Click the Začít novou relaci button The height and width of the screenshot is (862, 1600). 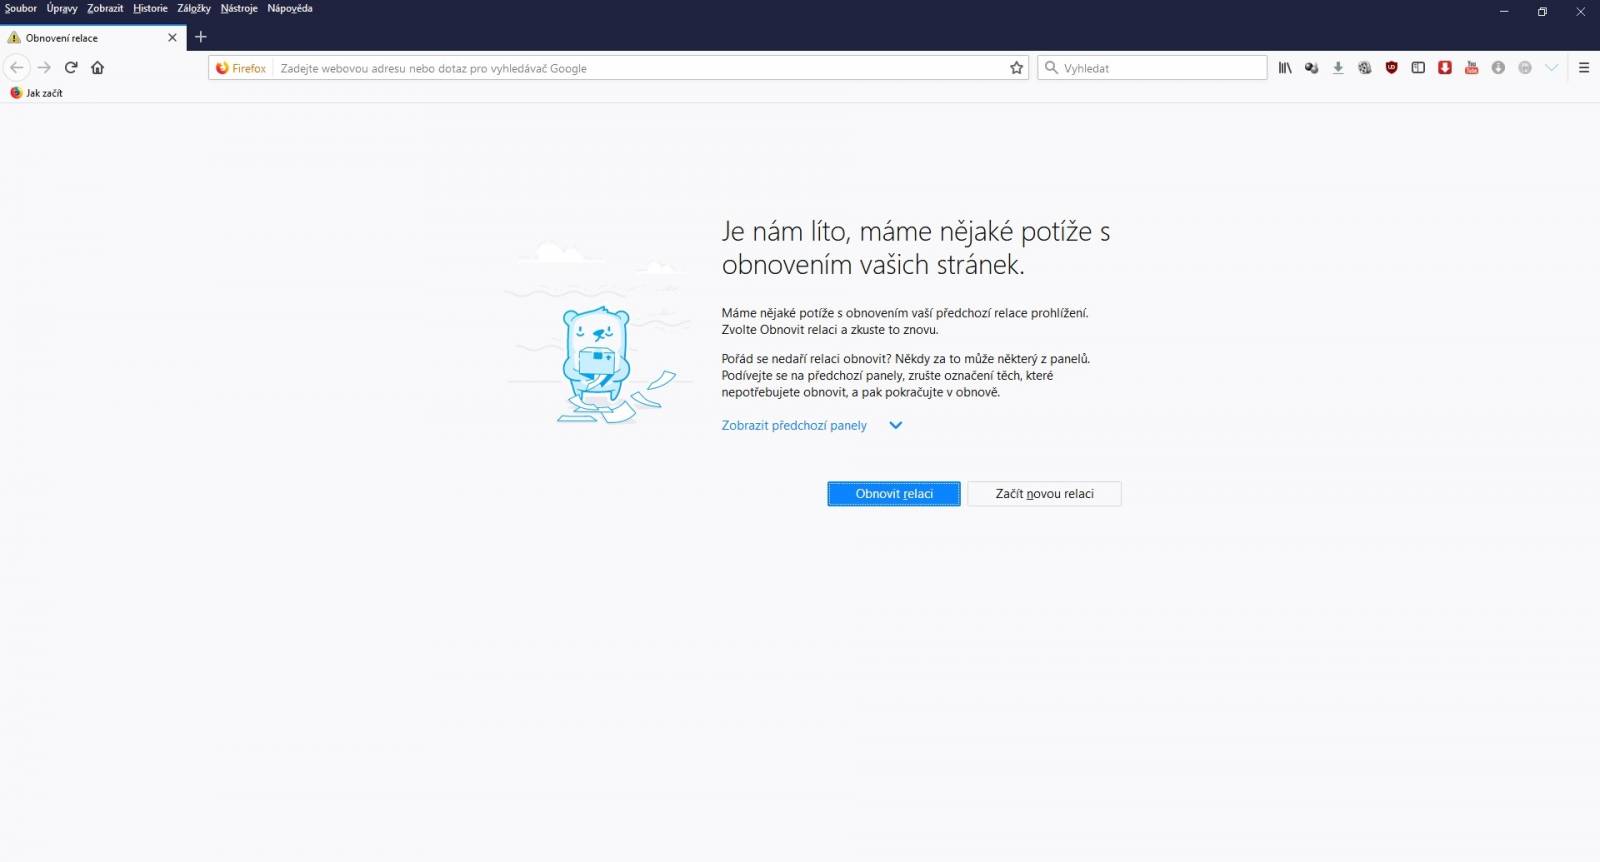click(1044, 494)
